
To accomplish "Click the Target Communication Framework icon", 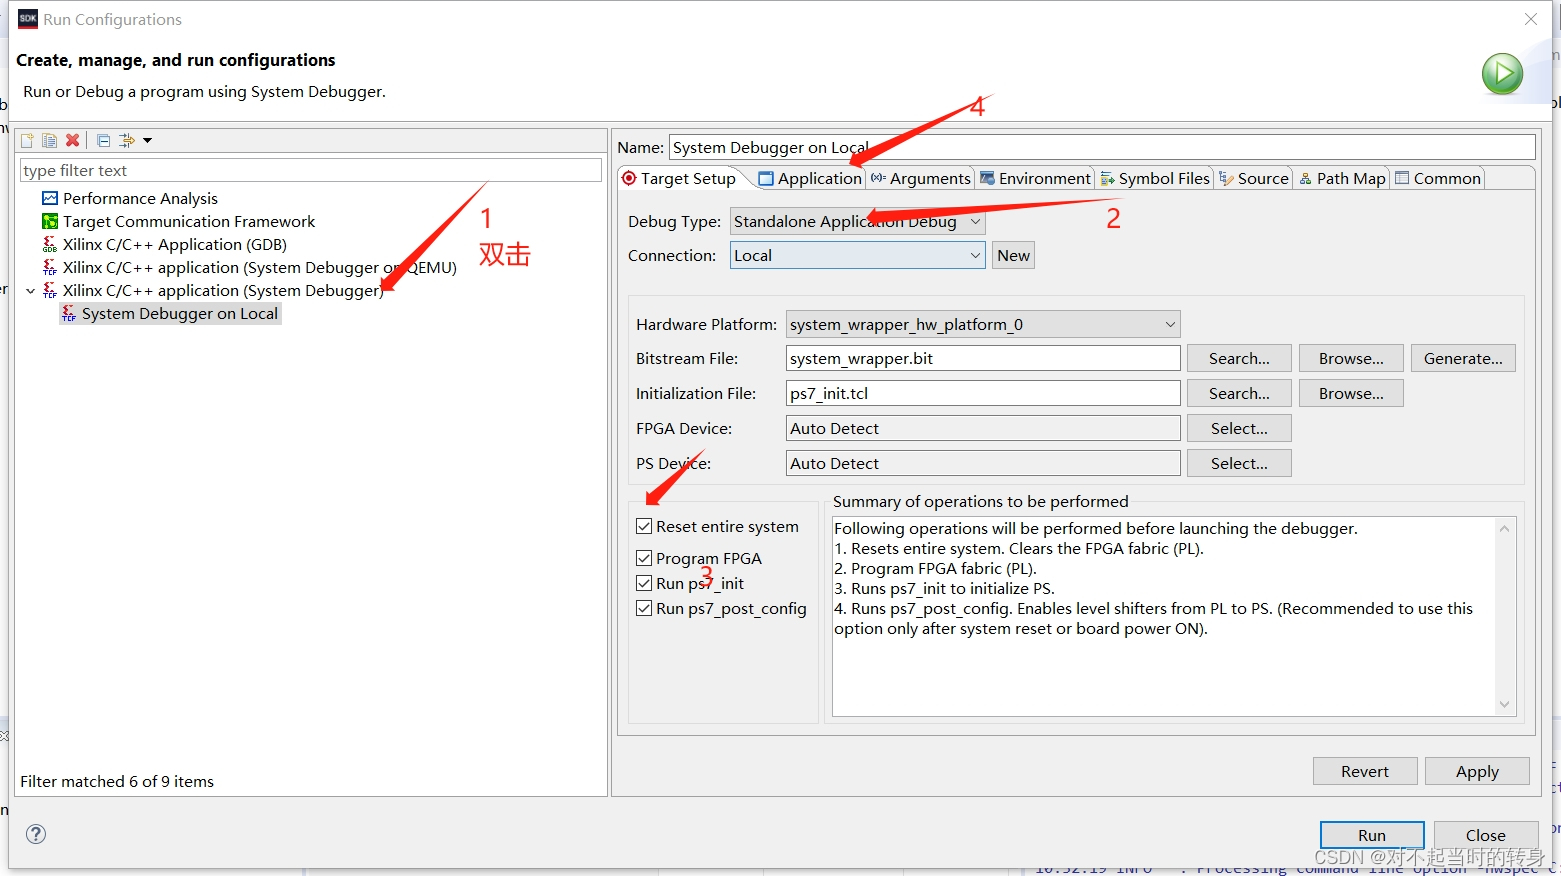I will 50,221.
